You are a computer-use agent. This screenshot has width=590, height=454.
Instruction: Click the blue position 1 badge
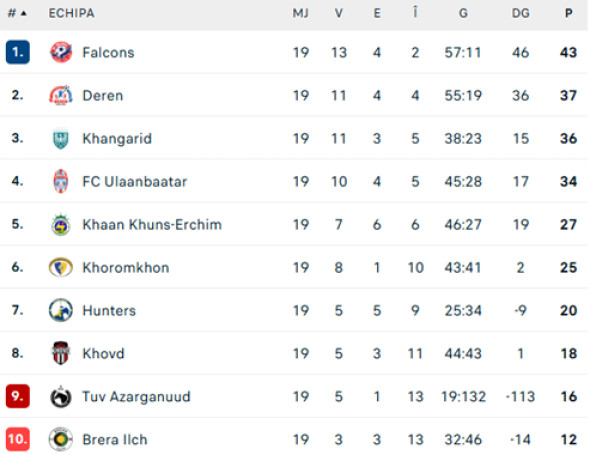tap(18, 52)
